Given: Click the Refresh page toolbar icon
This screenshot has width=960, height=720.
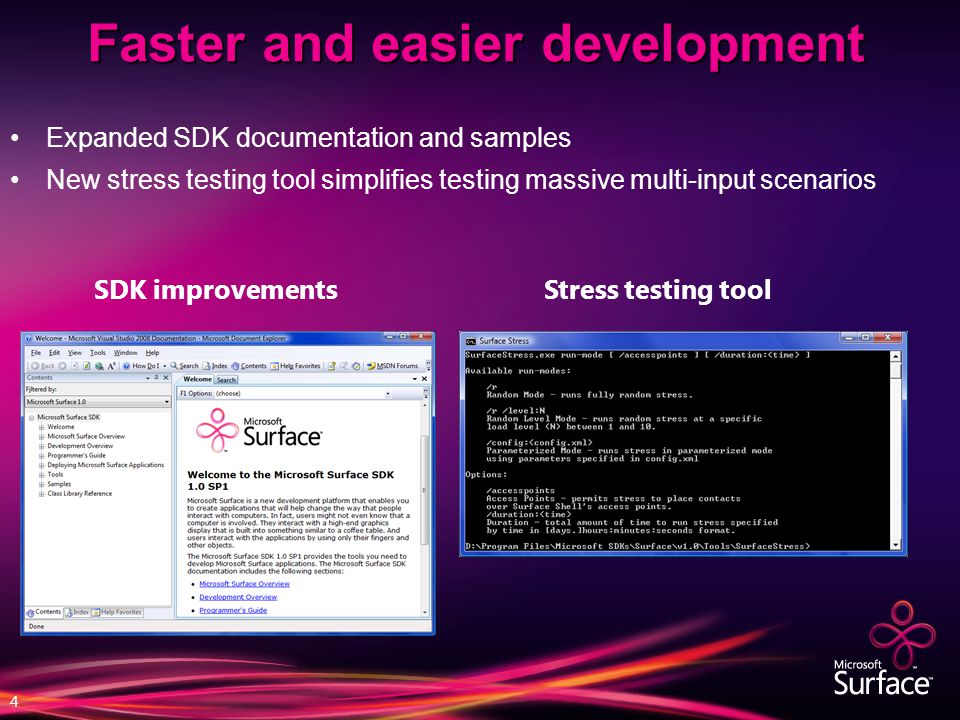Looking at the screenshot, I should click(87, 366).
